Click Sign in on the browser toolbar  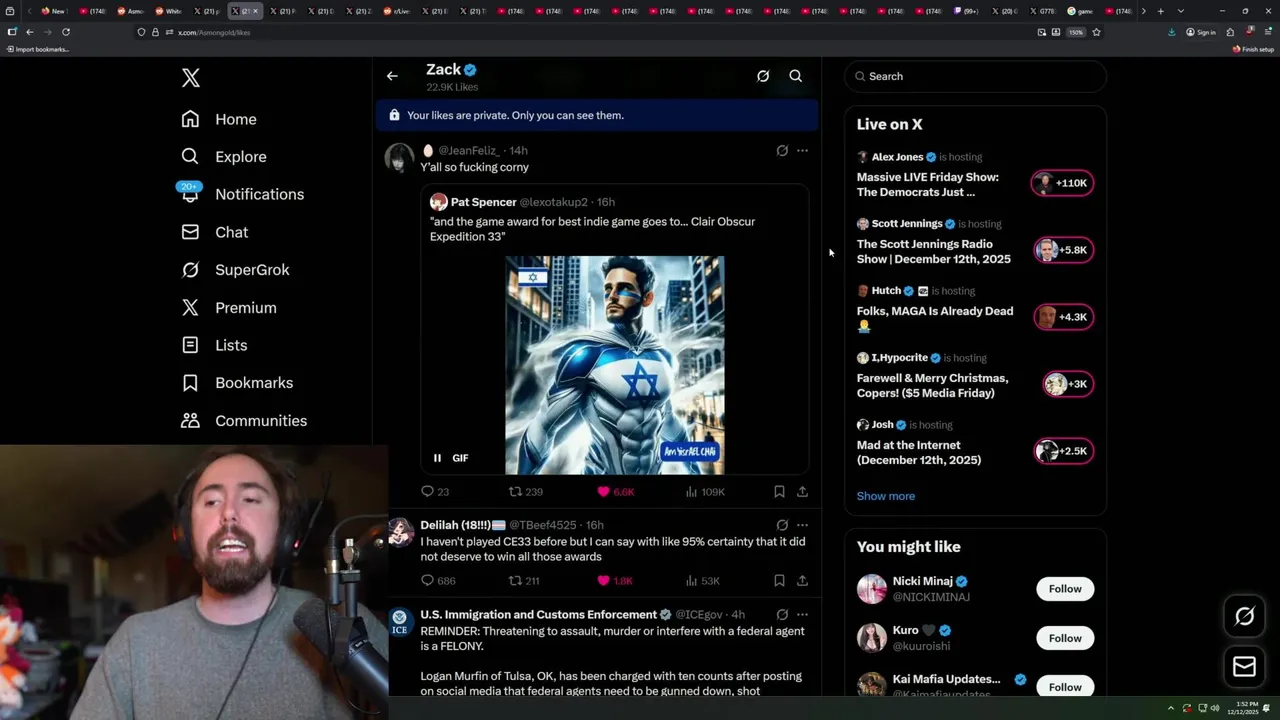pos(1201,32)
